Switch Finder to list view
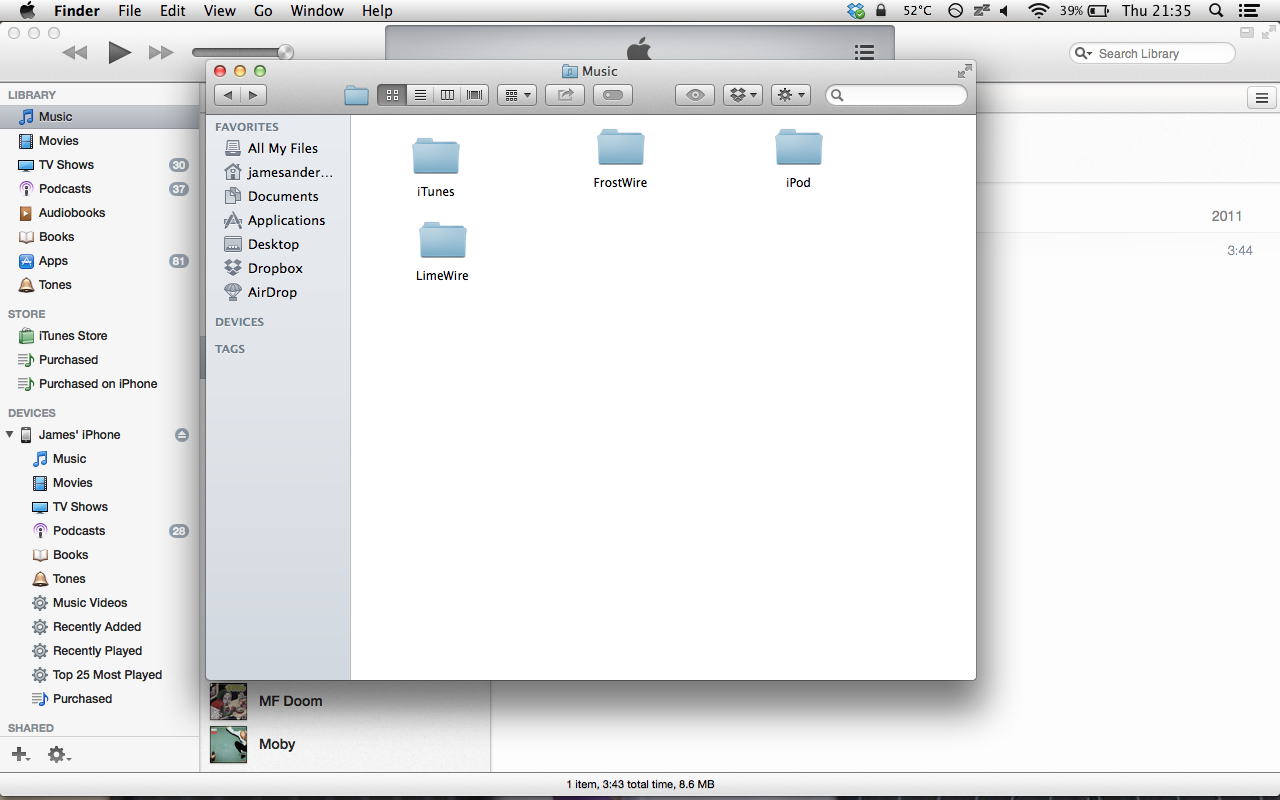Image resolution: width=1280 pixels, height=800 pixels. (420, 95)
